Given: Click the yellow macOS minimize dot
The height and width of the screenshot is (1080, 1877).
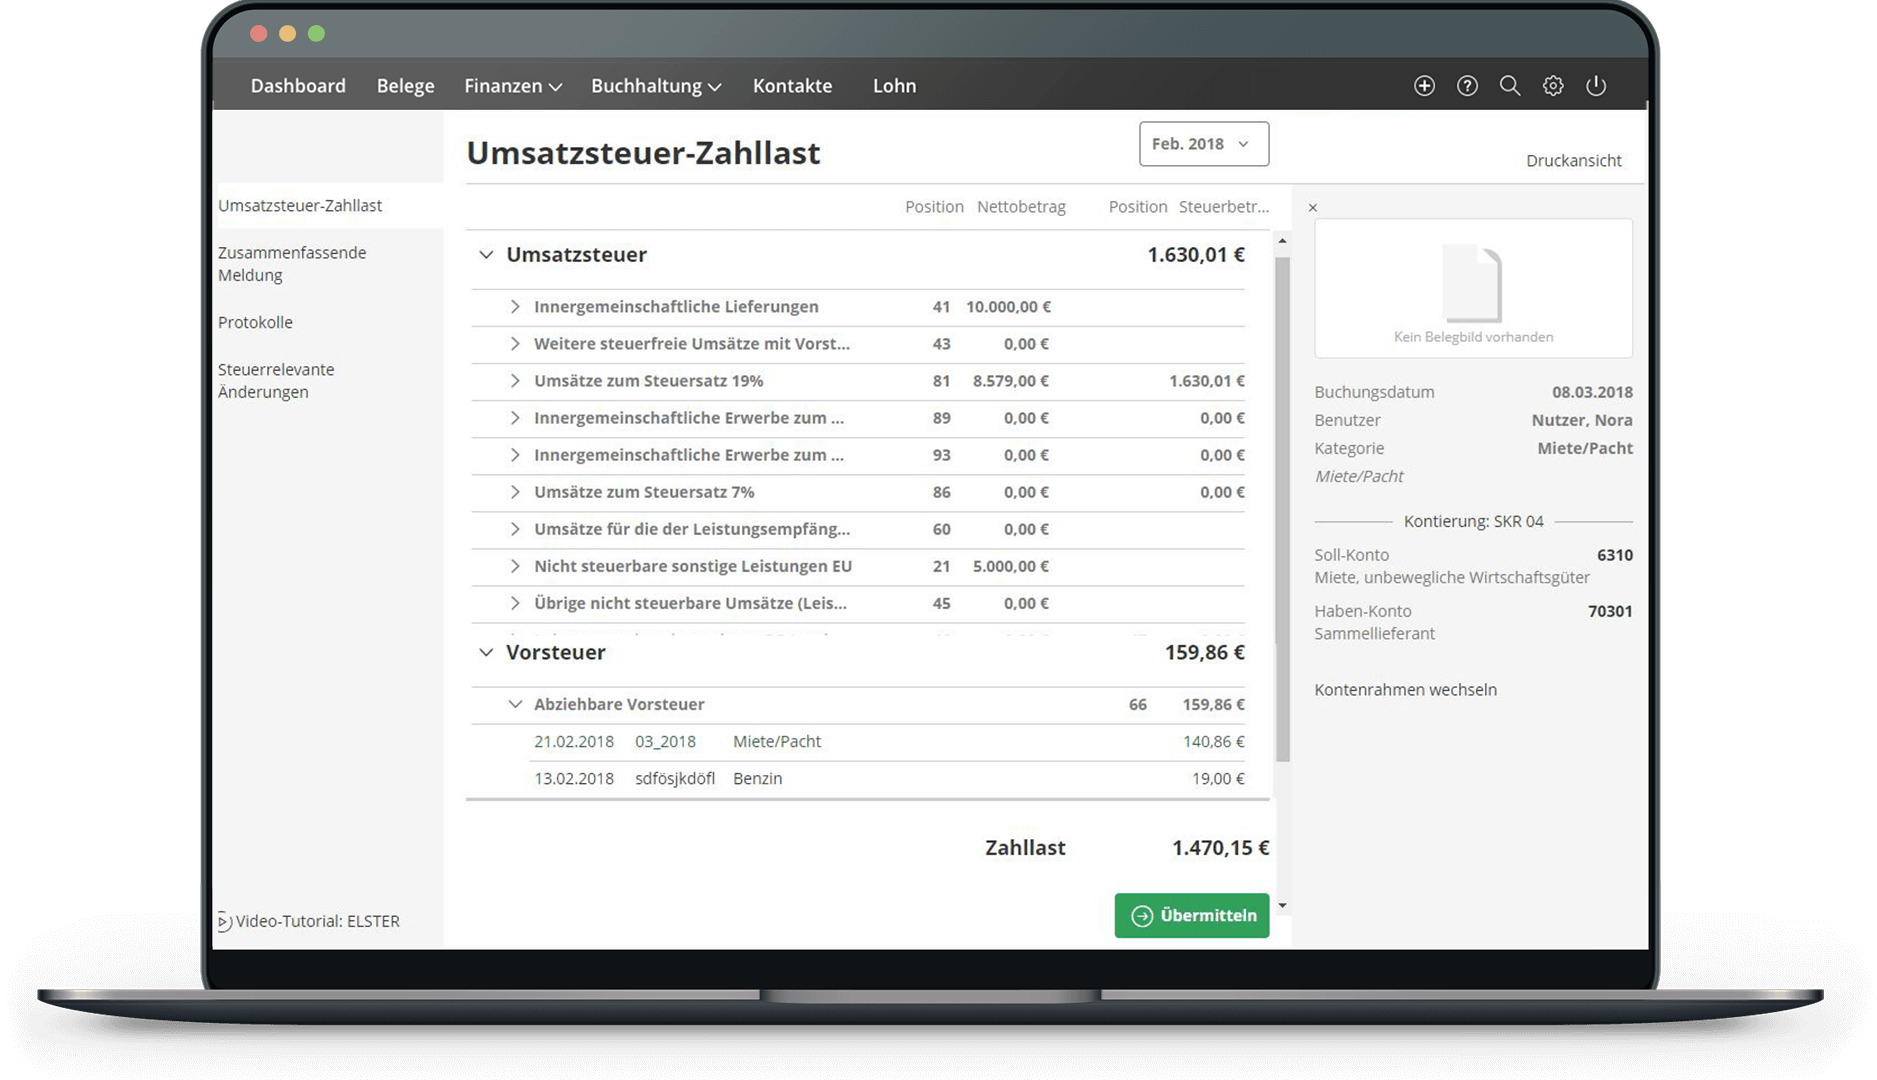Looking at the screenshot, I should pyautogui.click(x=287, y=34).
